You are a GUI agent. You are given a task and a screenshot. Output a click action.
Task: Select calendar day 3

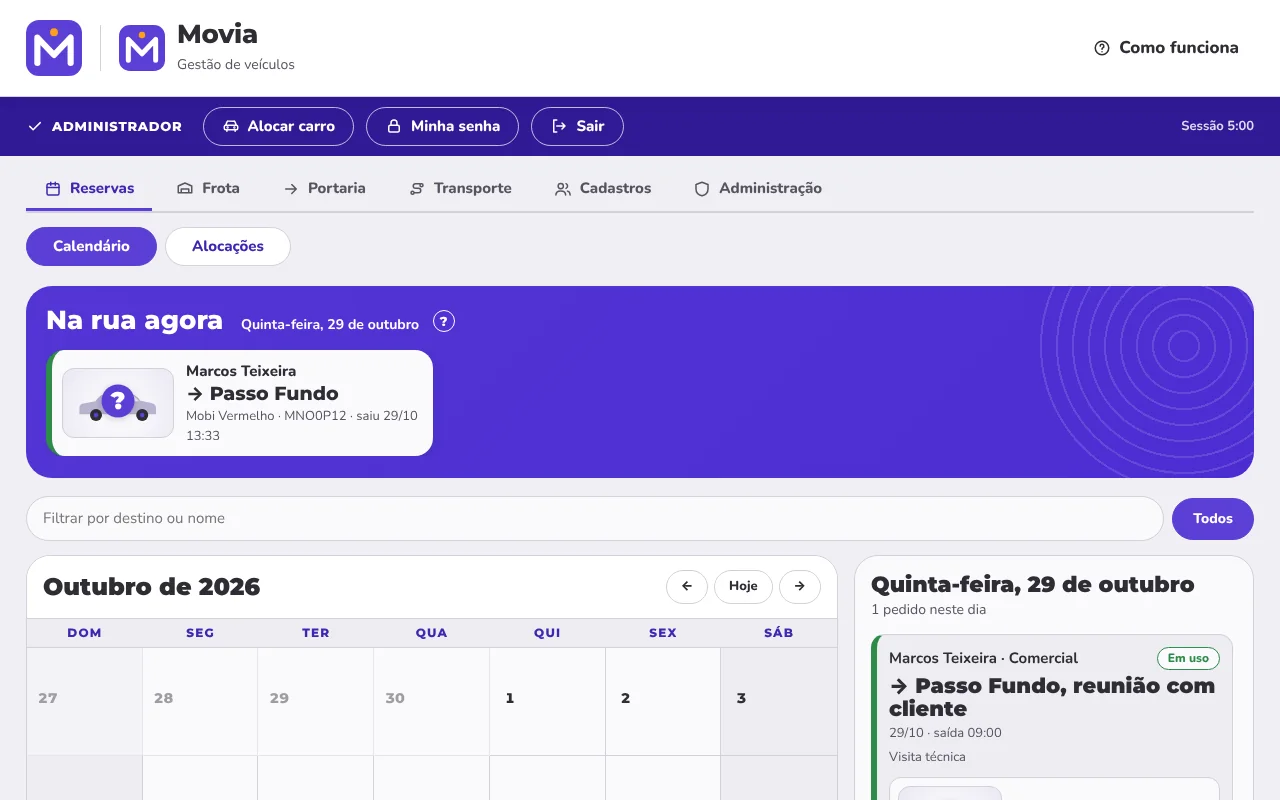point(779,701)
